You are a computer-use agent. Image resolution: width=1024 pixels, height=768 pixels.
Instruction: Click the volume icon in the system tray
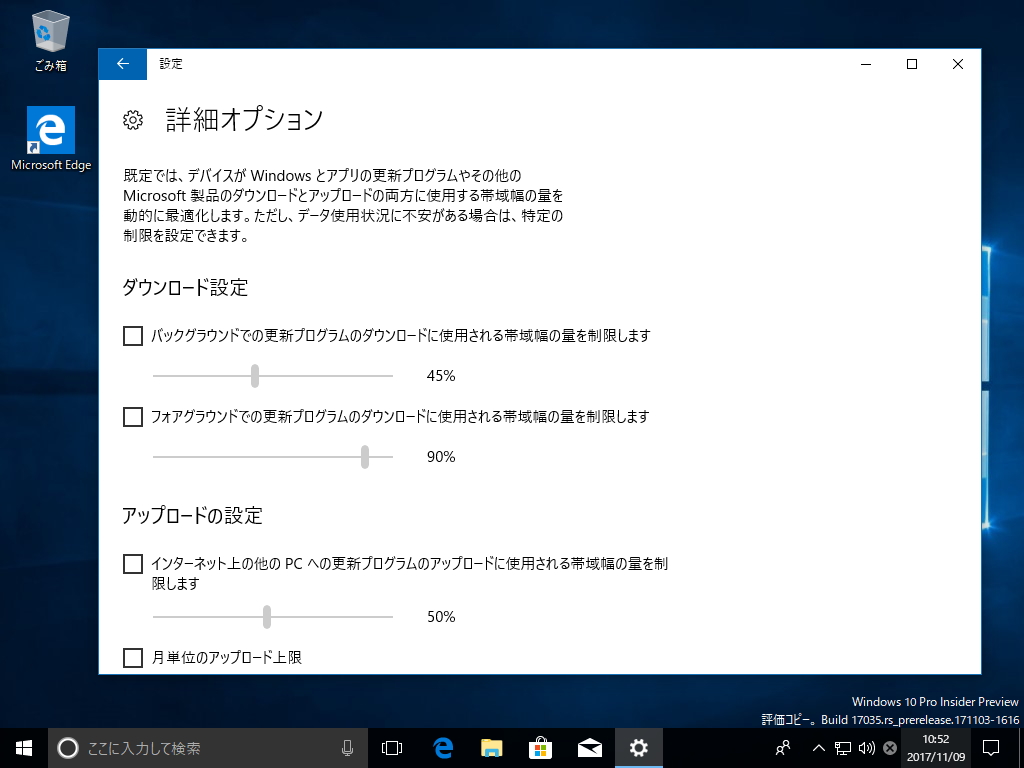tap(867, 747)
